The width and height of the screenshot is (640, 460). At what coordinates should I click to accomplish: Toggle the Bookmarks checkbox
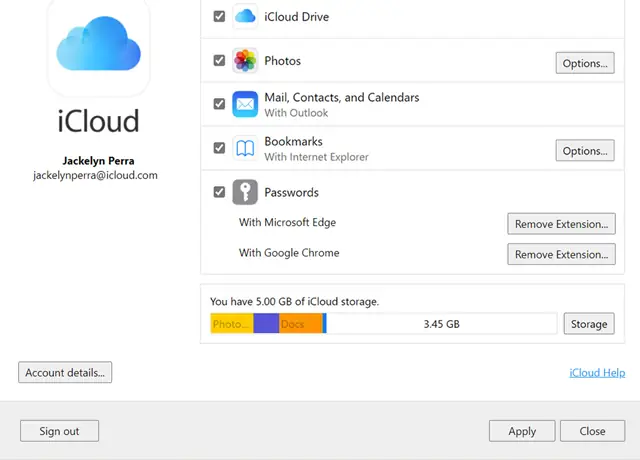click(x=219, y=148)
